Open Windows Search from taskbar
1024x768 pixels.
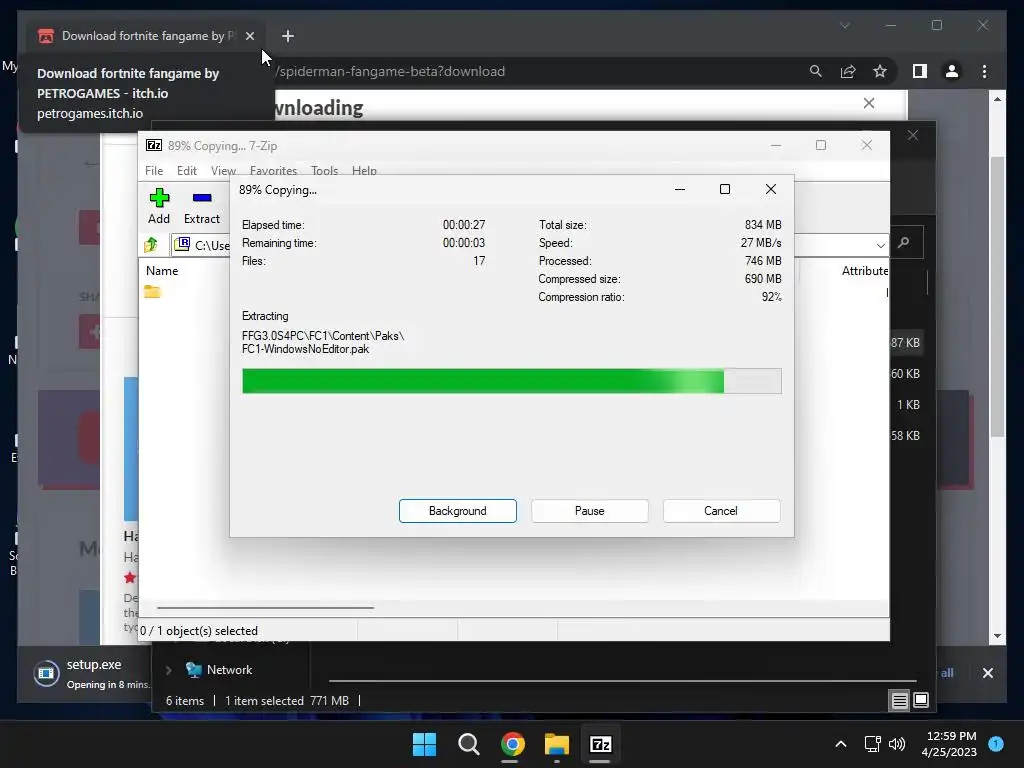coord(469,744)
